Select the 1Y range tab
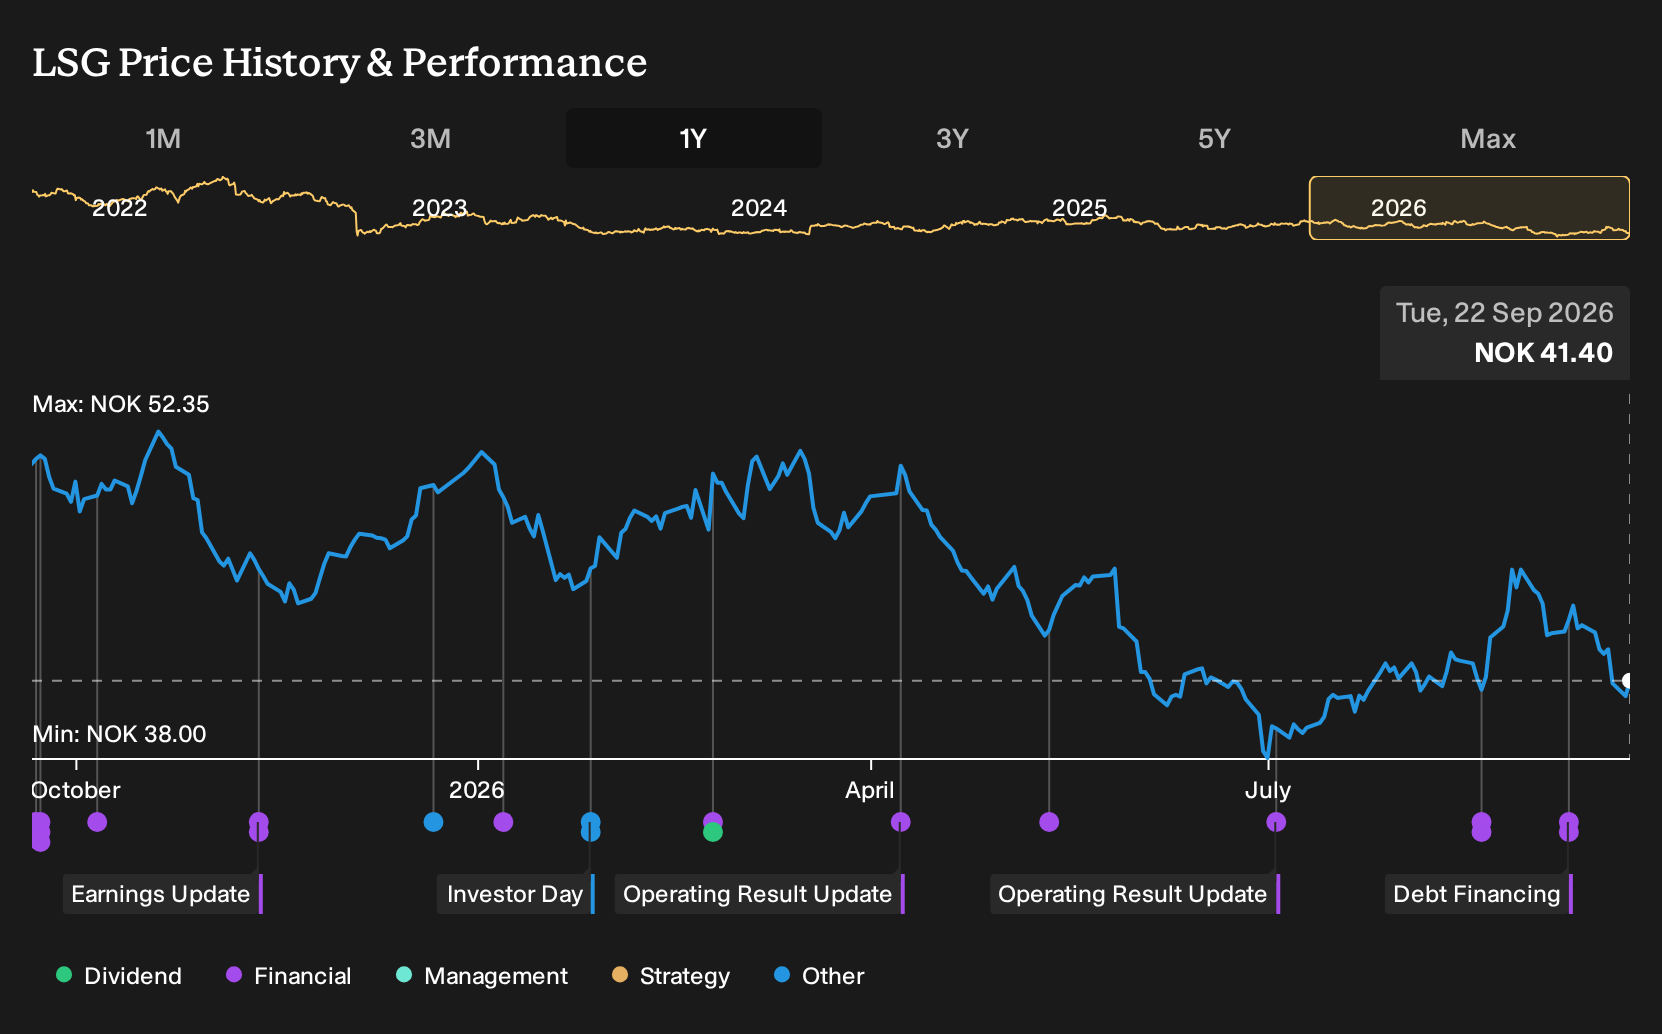Image resolution: width=1662 pixels, height=1034 pixels. point(694,138)
